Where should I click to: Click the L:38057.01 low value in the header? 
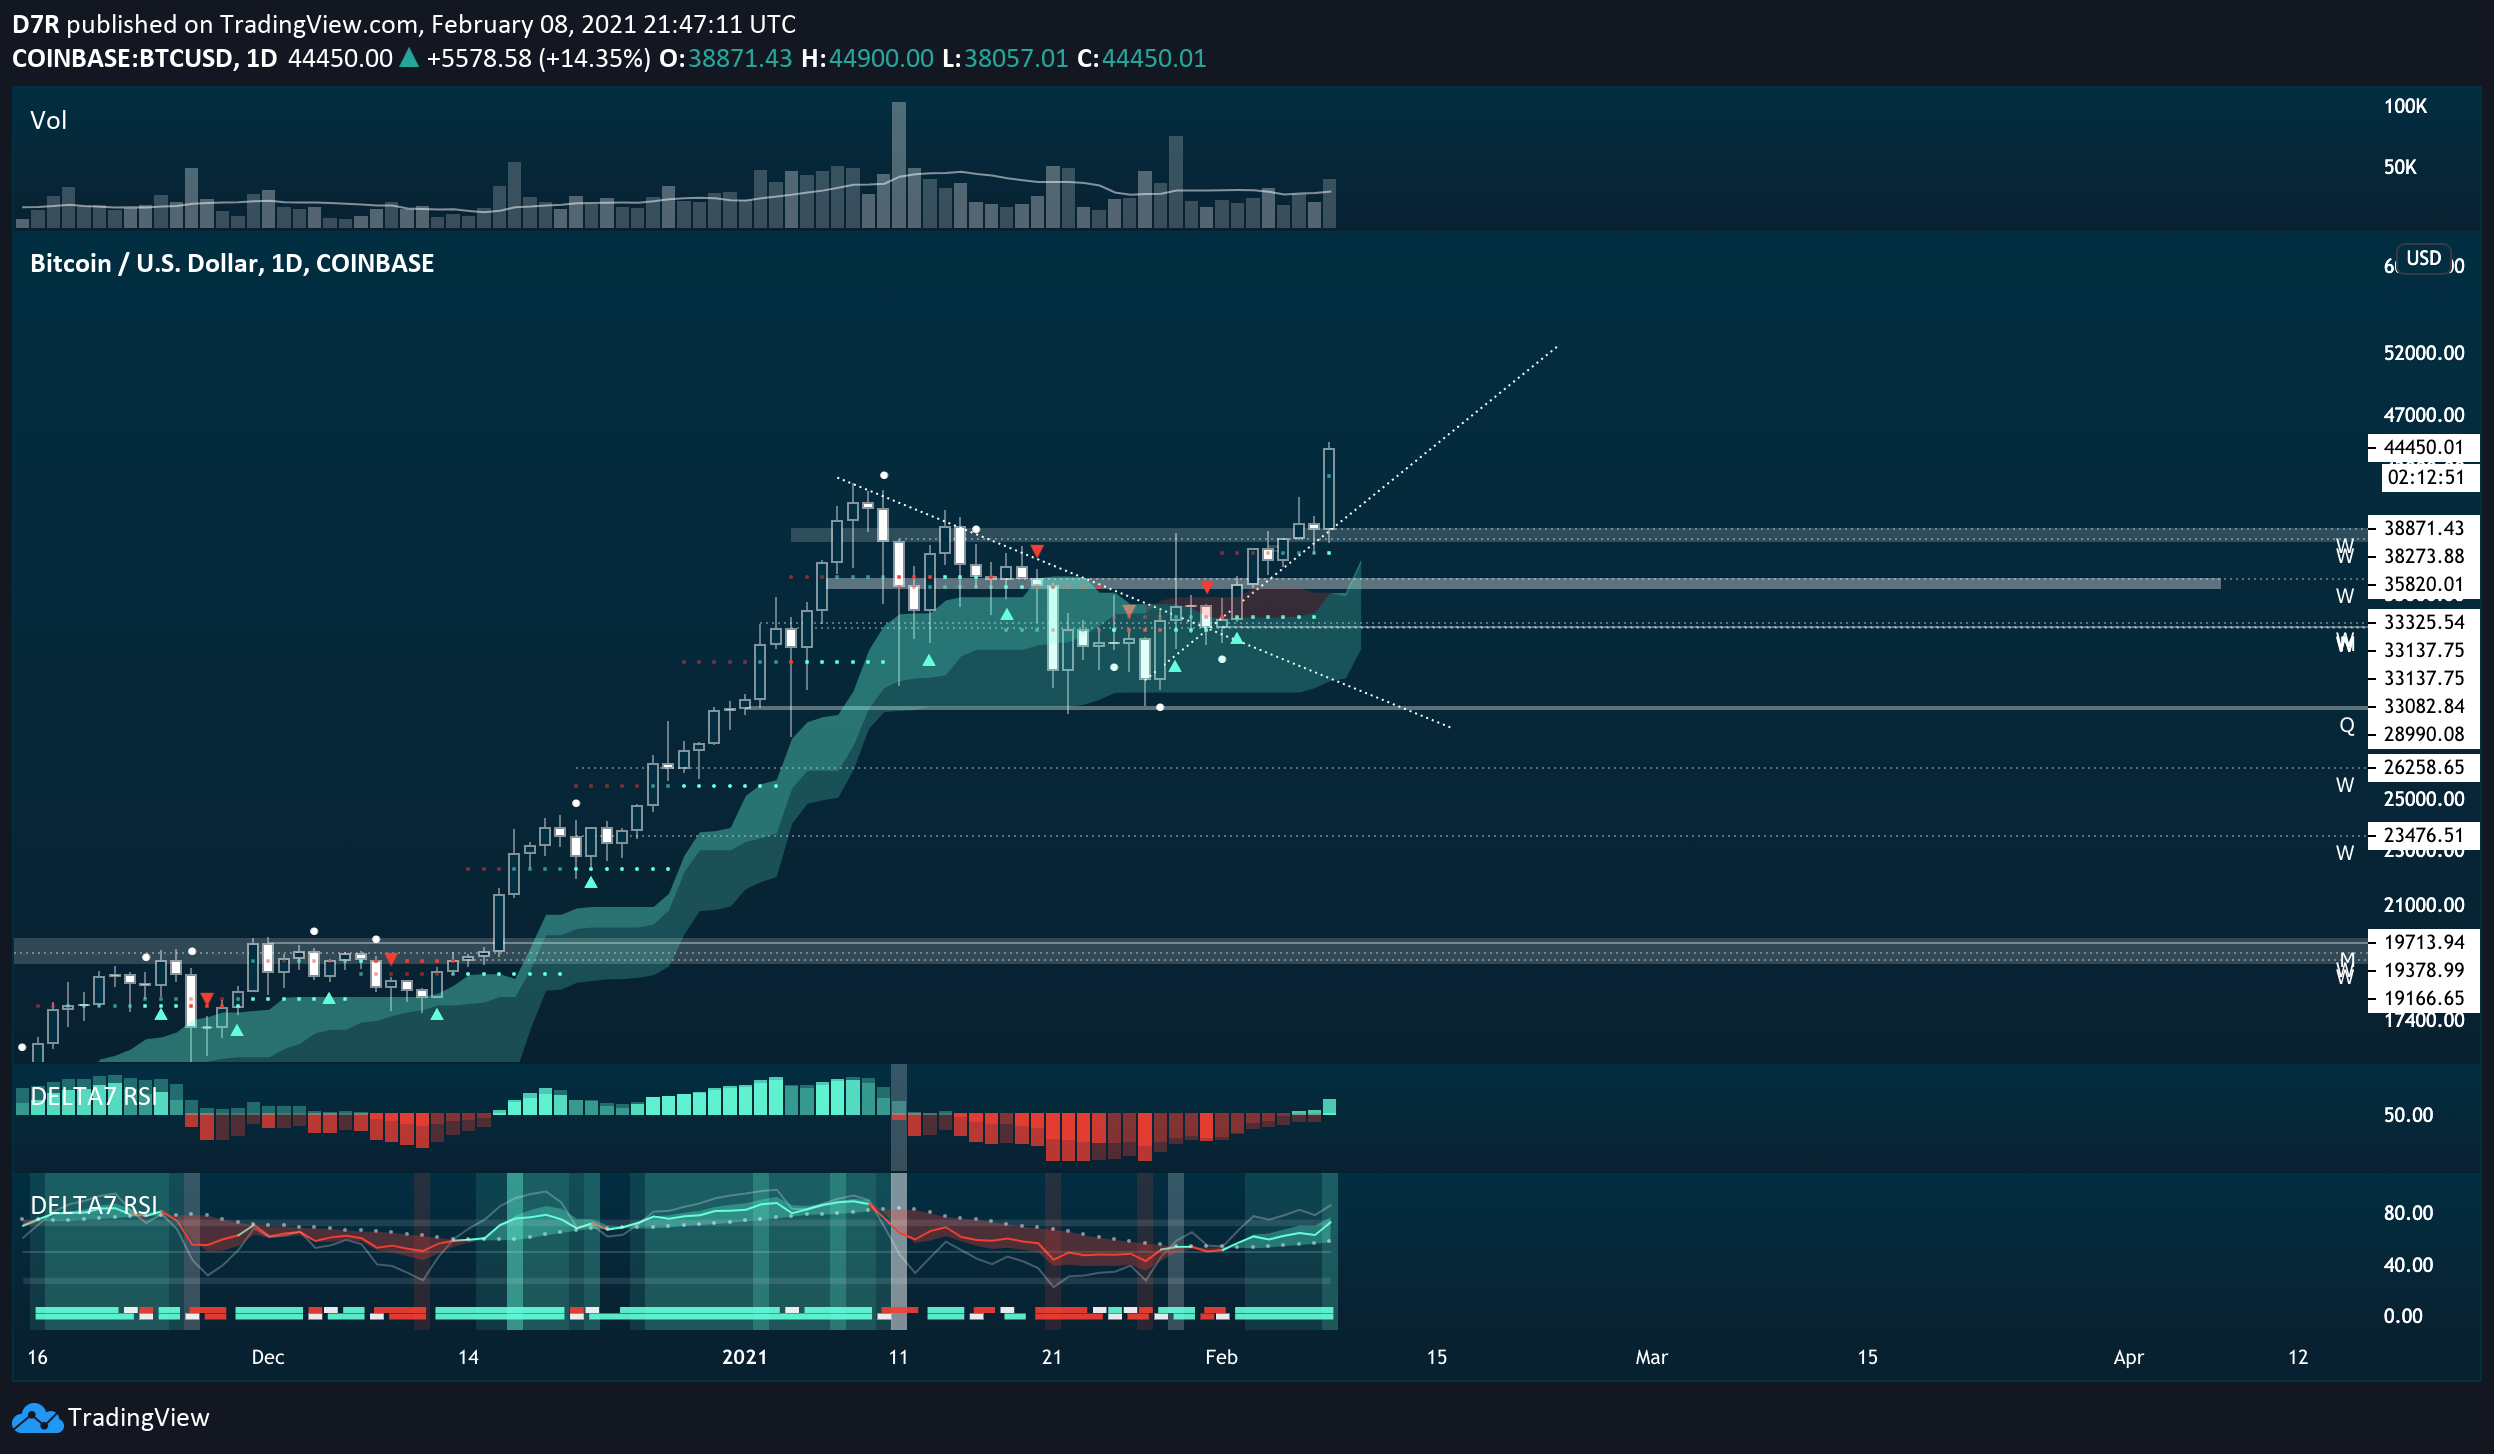tap(1005, 58)
